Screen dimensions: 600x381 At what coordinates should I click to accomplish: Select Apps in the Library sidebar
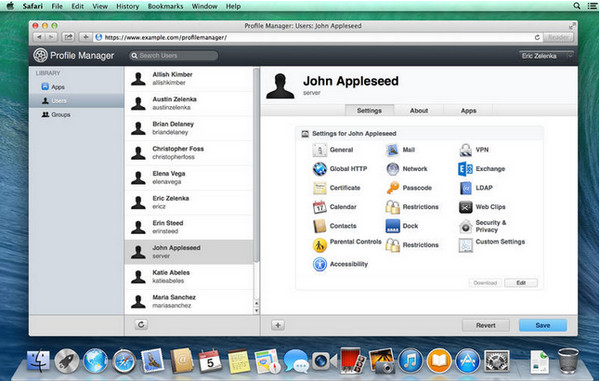(77, 87)
